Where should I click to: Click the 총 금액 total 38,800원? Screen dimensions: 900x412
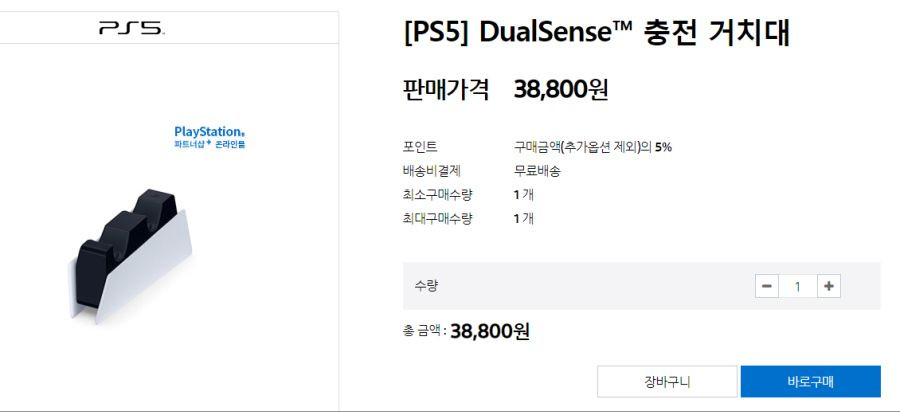coord(490,331)
